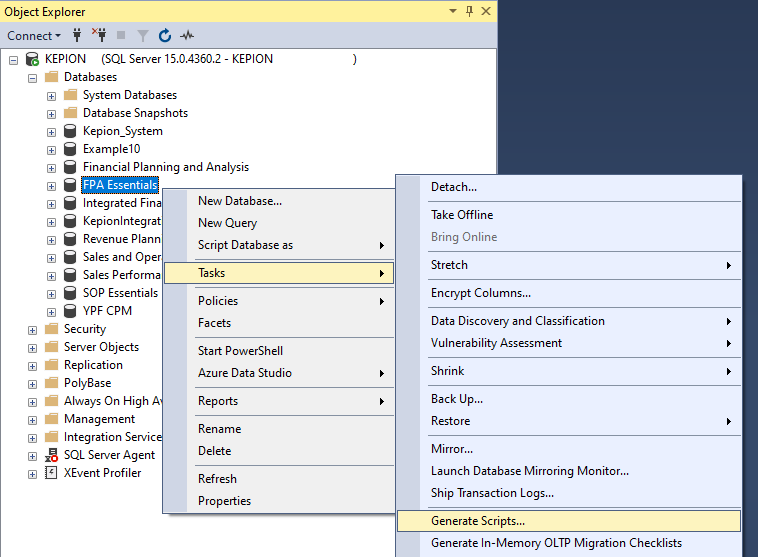Open the Shrink submenu
This screenshot has width=758, height=557.
pyautogui.click(x=569, y=371)
